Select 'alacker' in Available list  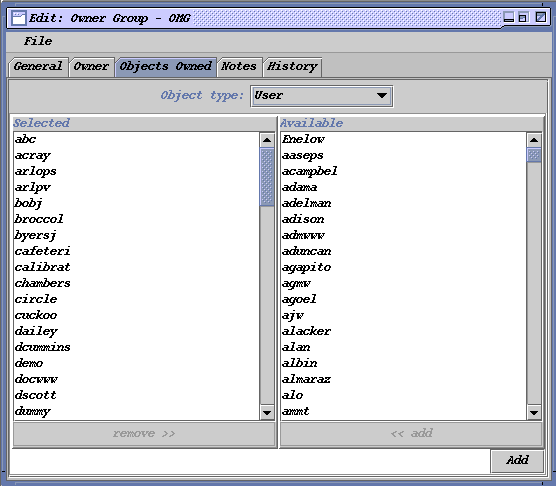coord(404,331)
